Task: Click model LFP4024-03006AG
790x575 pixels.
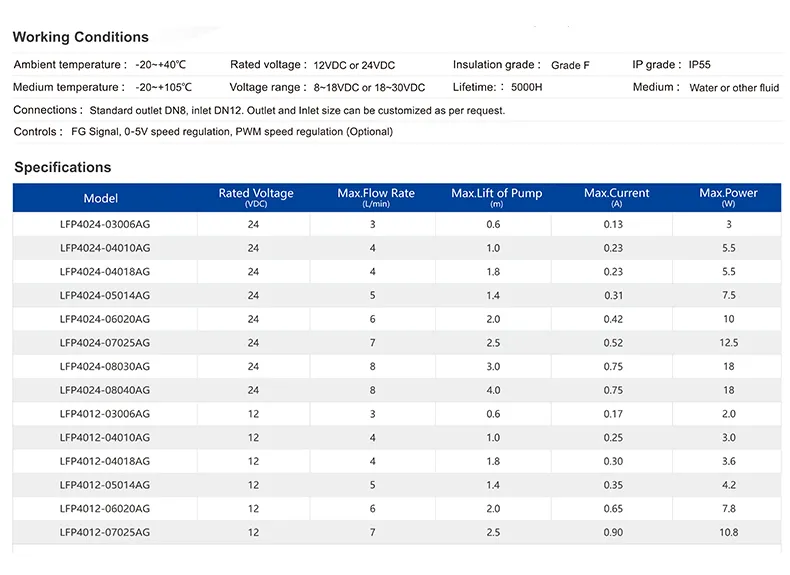Action: (105, 224)
